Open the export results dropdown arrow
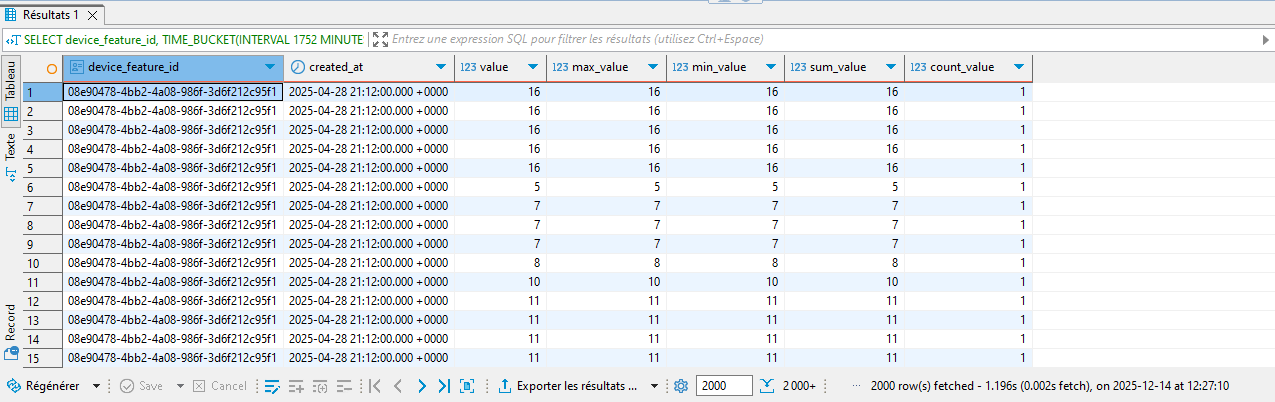 coord(654,386)
